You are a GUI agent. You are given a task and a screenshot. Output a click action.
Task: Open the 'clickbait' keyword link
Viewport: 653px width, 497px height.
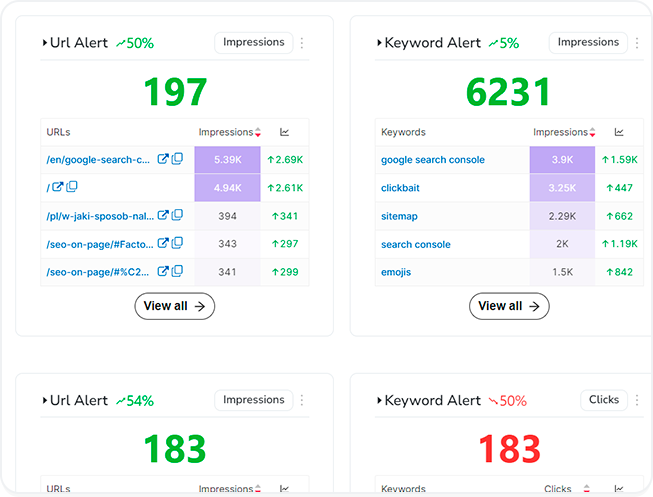tap(401, 188)
